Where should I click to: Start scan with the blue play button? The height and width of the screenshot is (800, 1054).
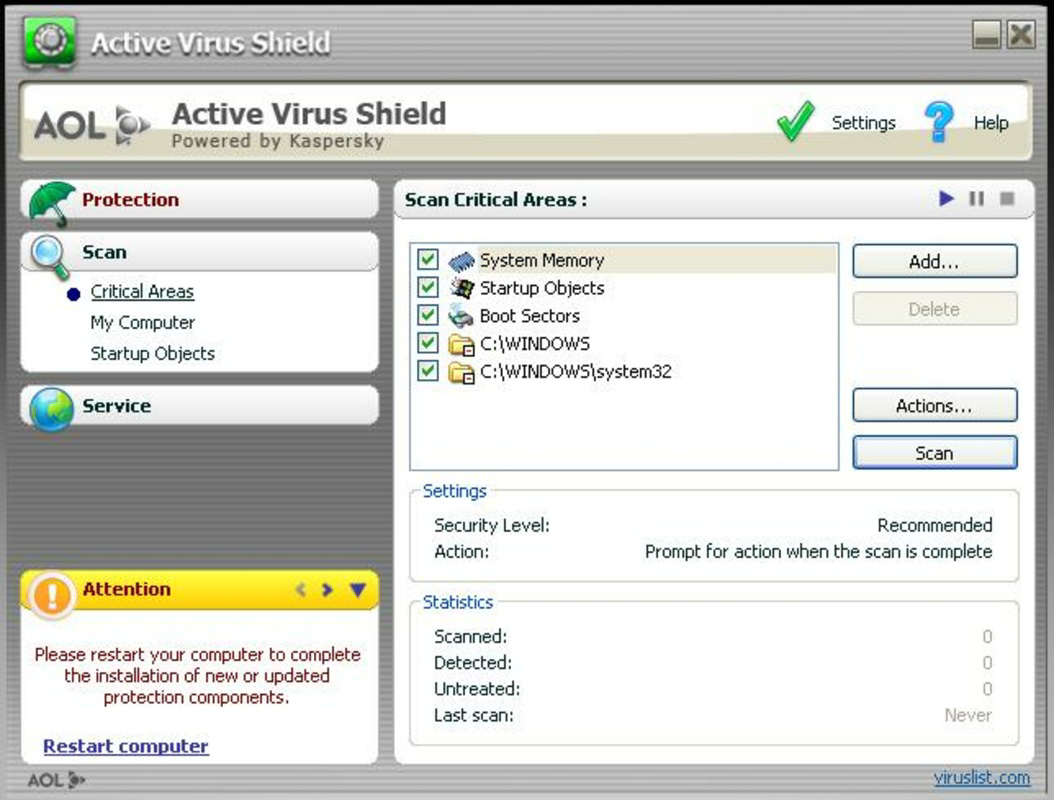click(946, 198)
